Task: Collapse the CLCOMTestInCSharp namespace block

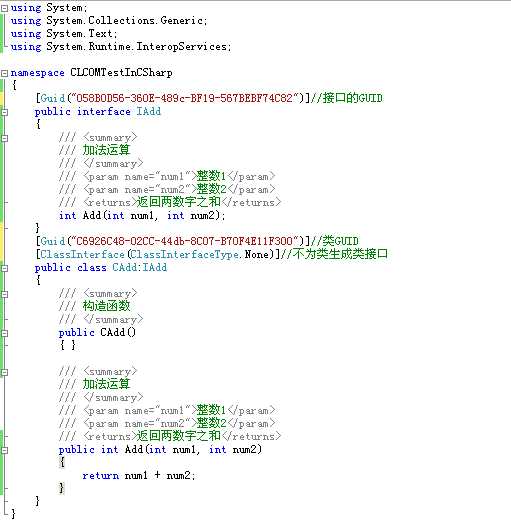Action: [x=4, y=73]
